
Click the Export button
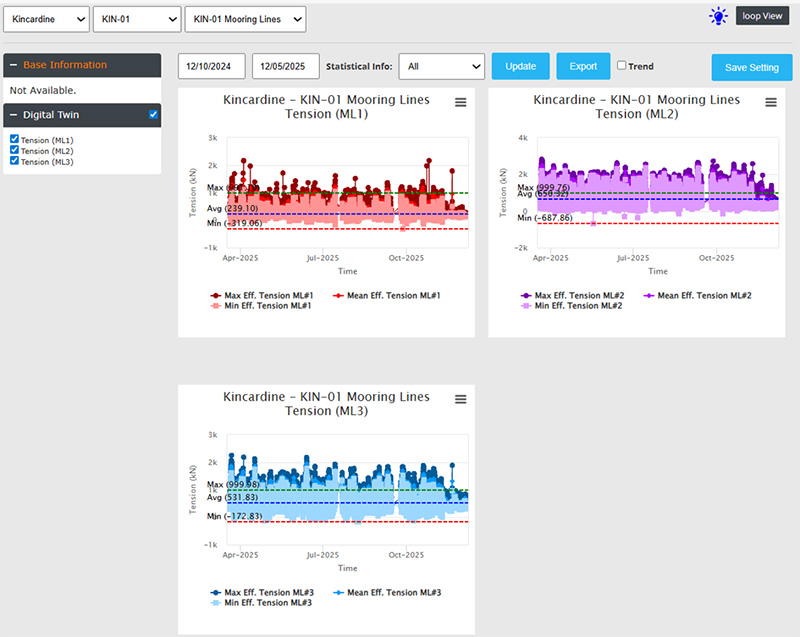(583, 66)
